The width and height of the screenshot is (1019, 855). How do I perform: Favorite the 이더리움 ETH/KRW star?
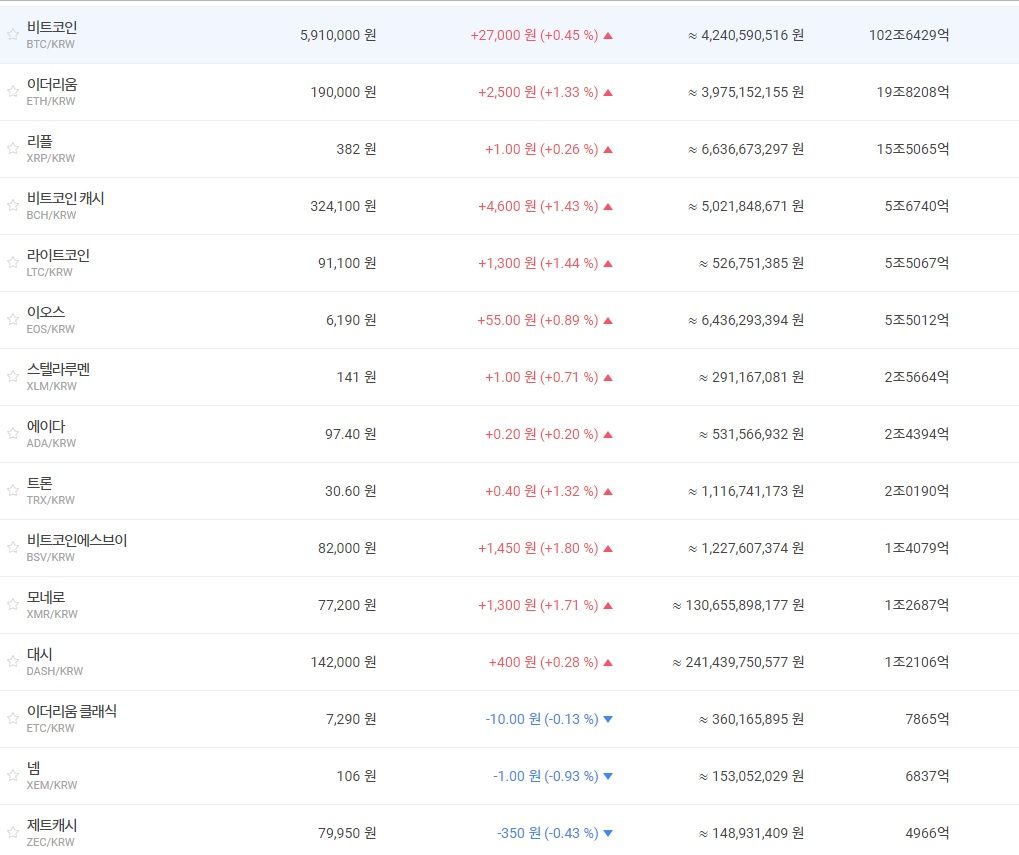point(12,92)
